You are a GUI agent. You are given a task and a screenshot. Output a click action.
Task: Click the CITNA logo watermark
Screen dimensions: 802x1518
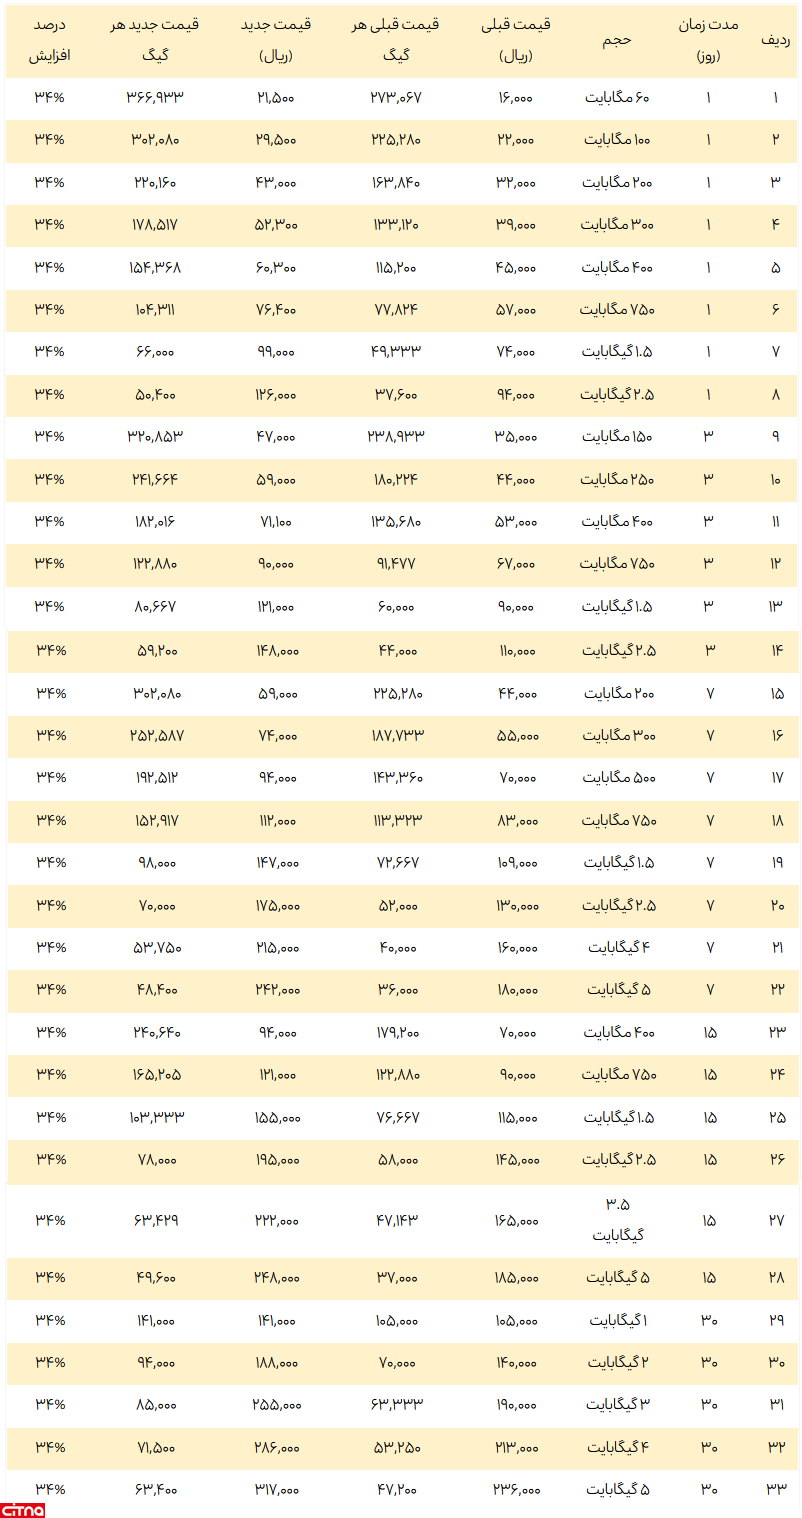pos(23,1509)
